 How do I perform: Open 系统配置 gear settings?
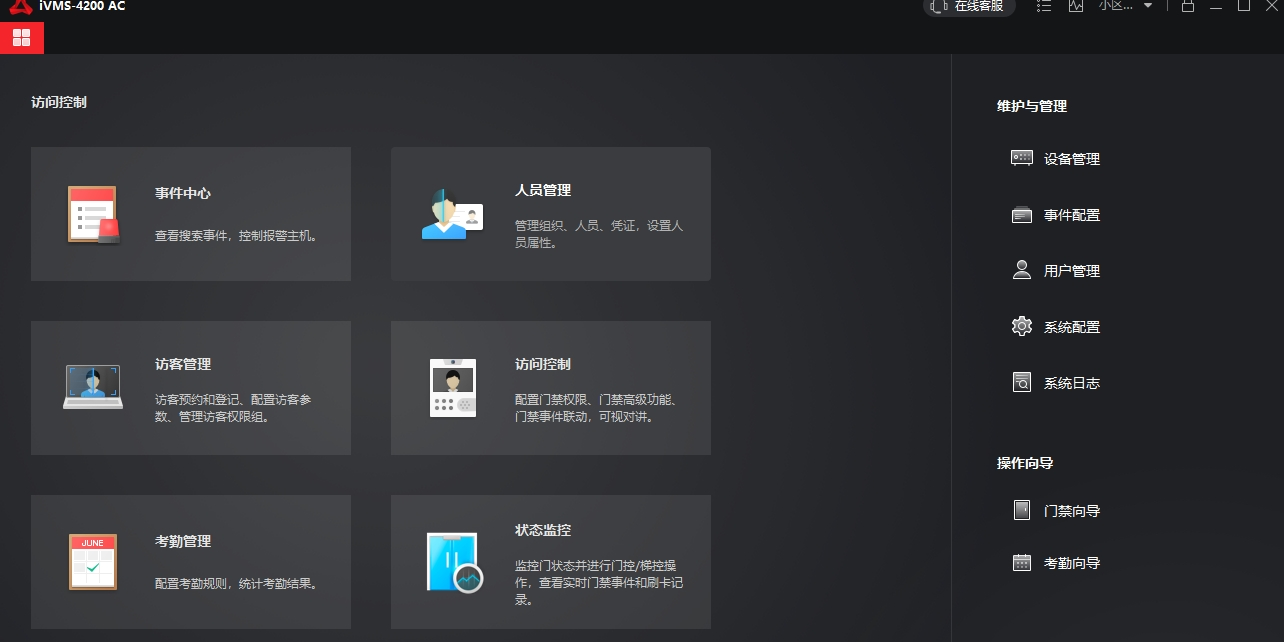coord(1070,327)
